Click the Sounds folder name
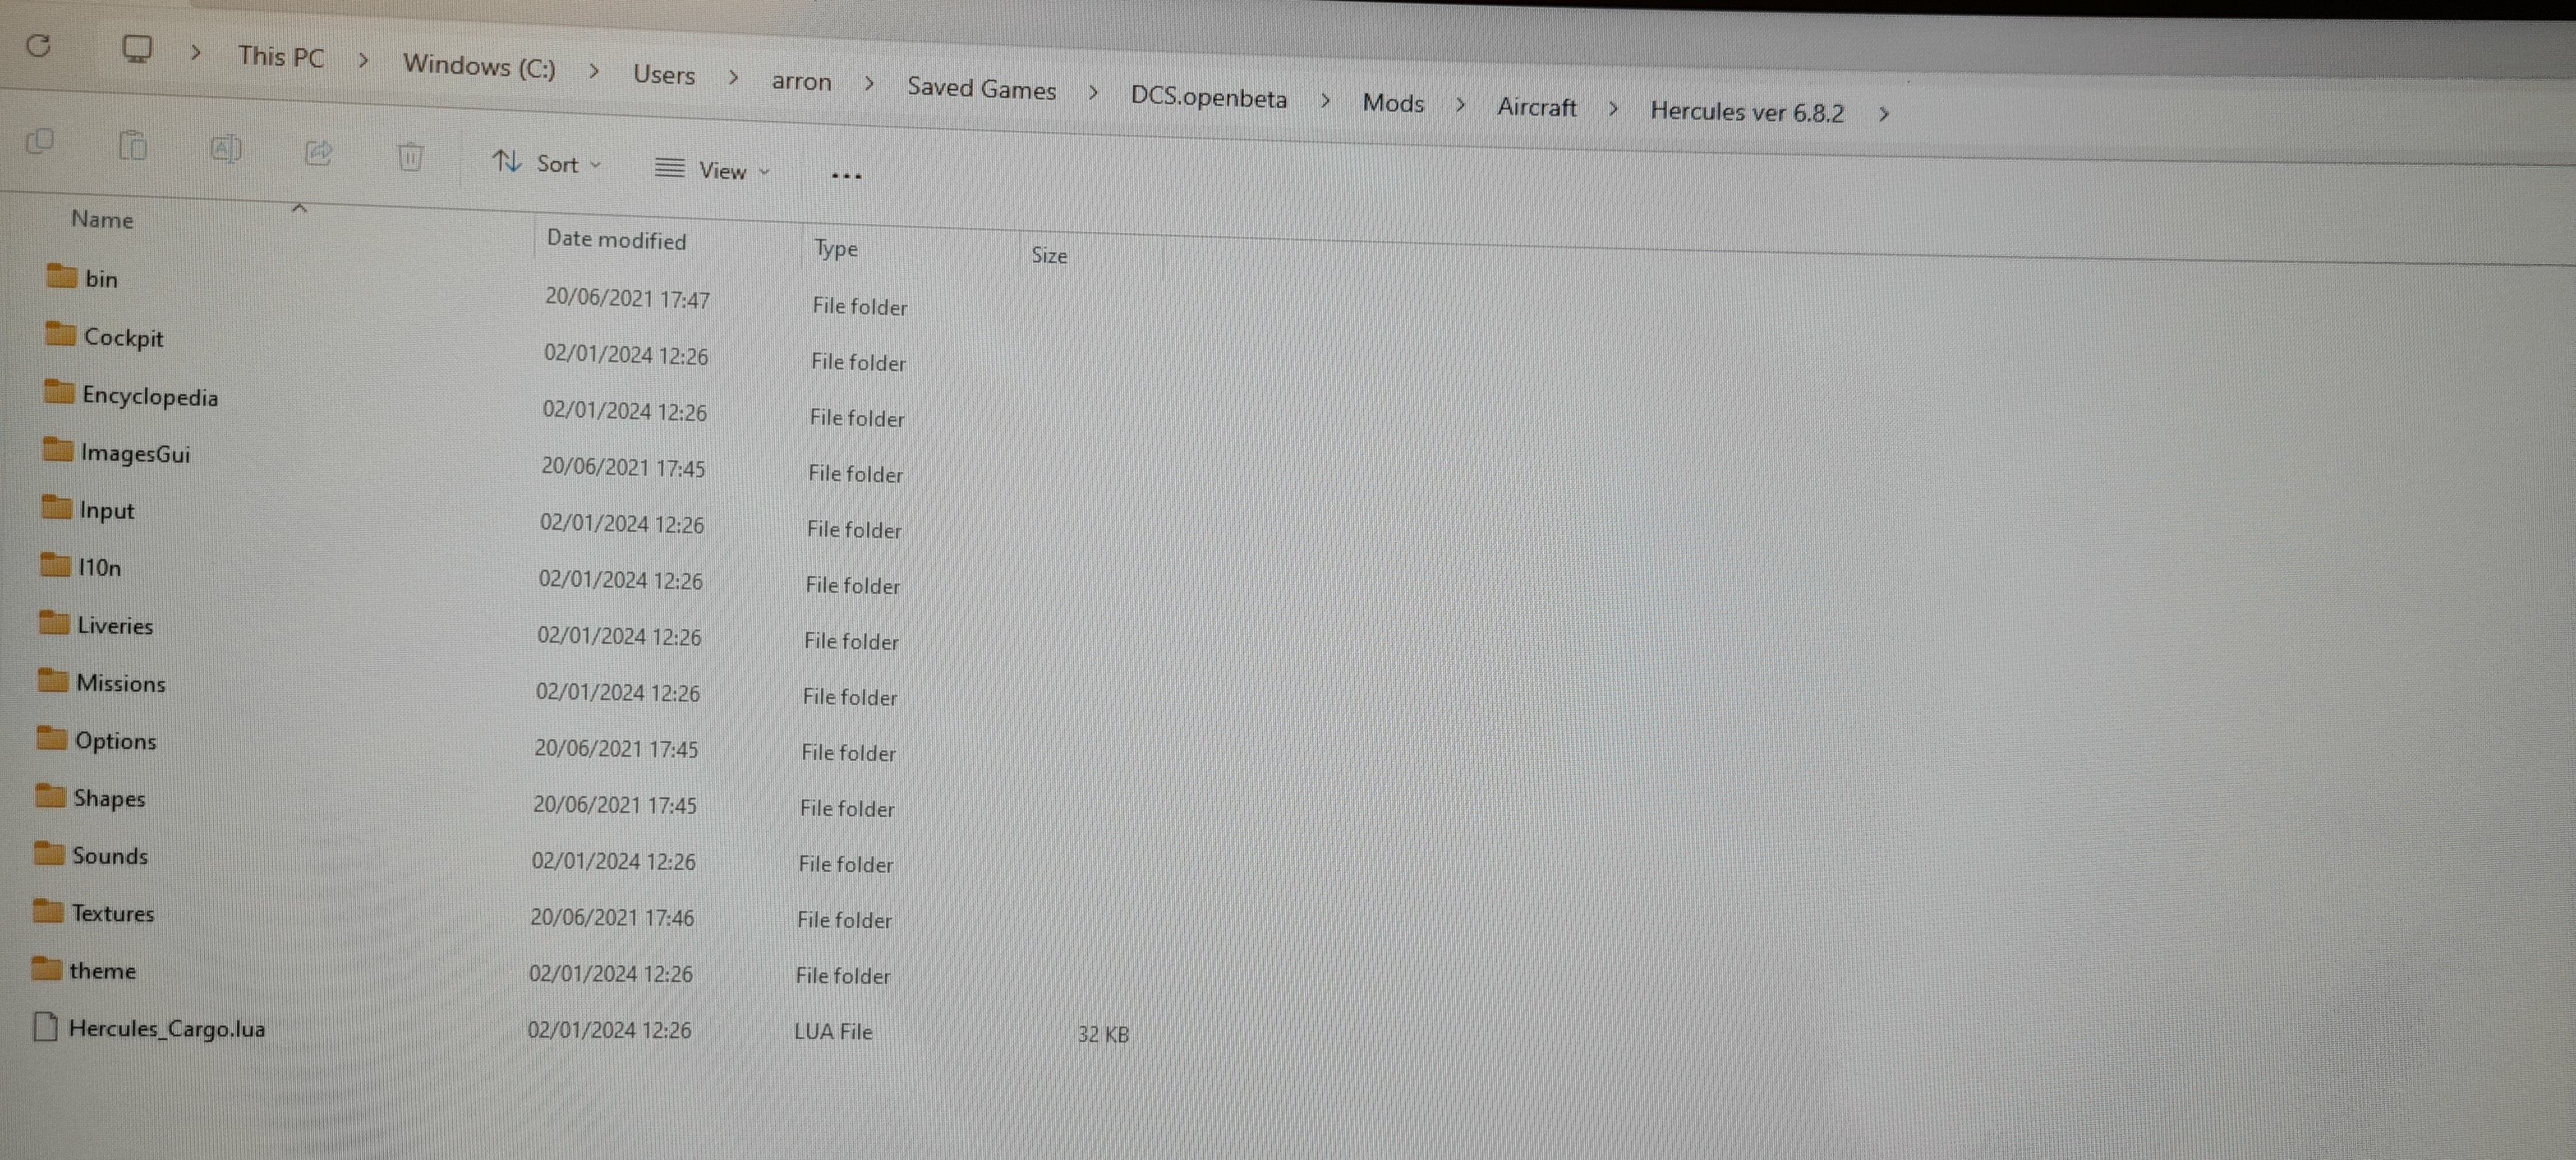2576x1160 pixels. pos(110,856)
